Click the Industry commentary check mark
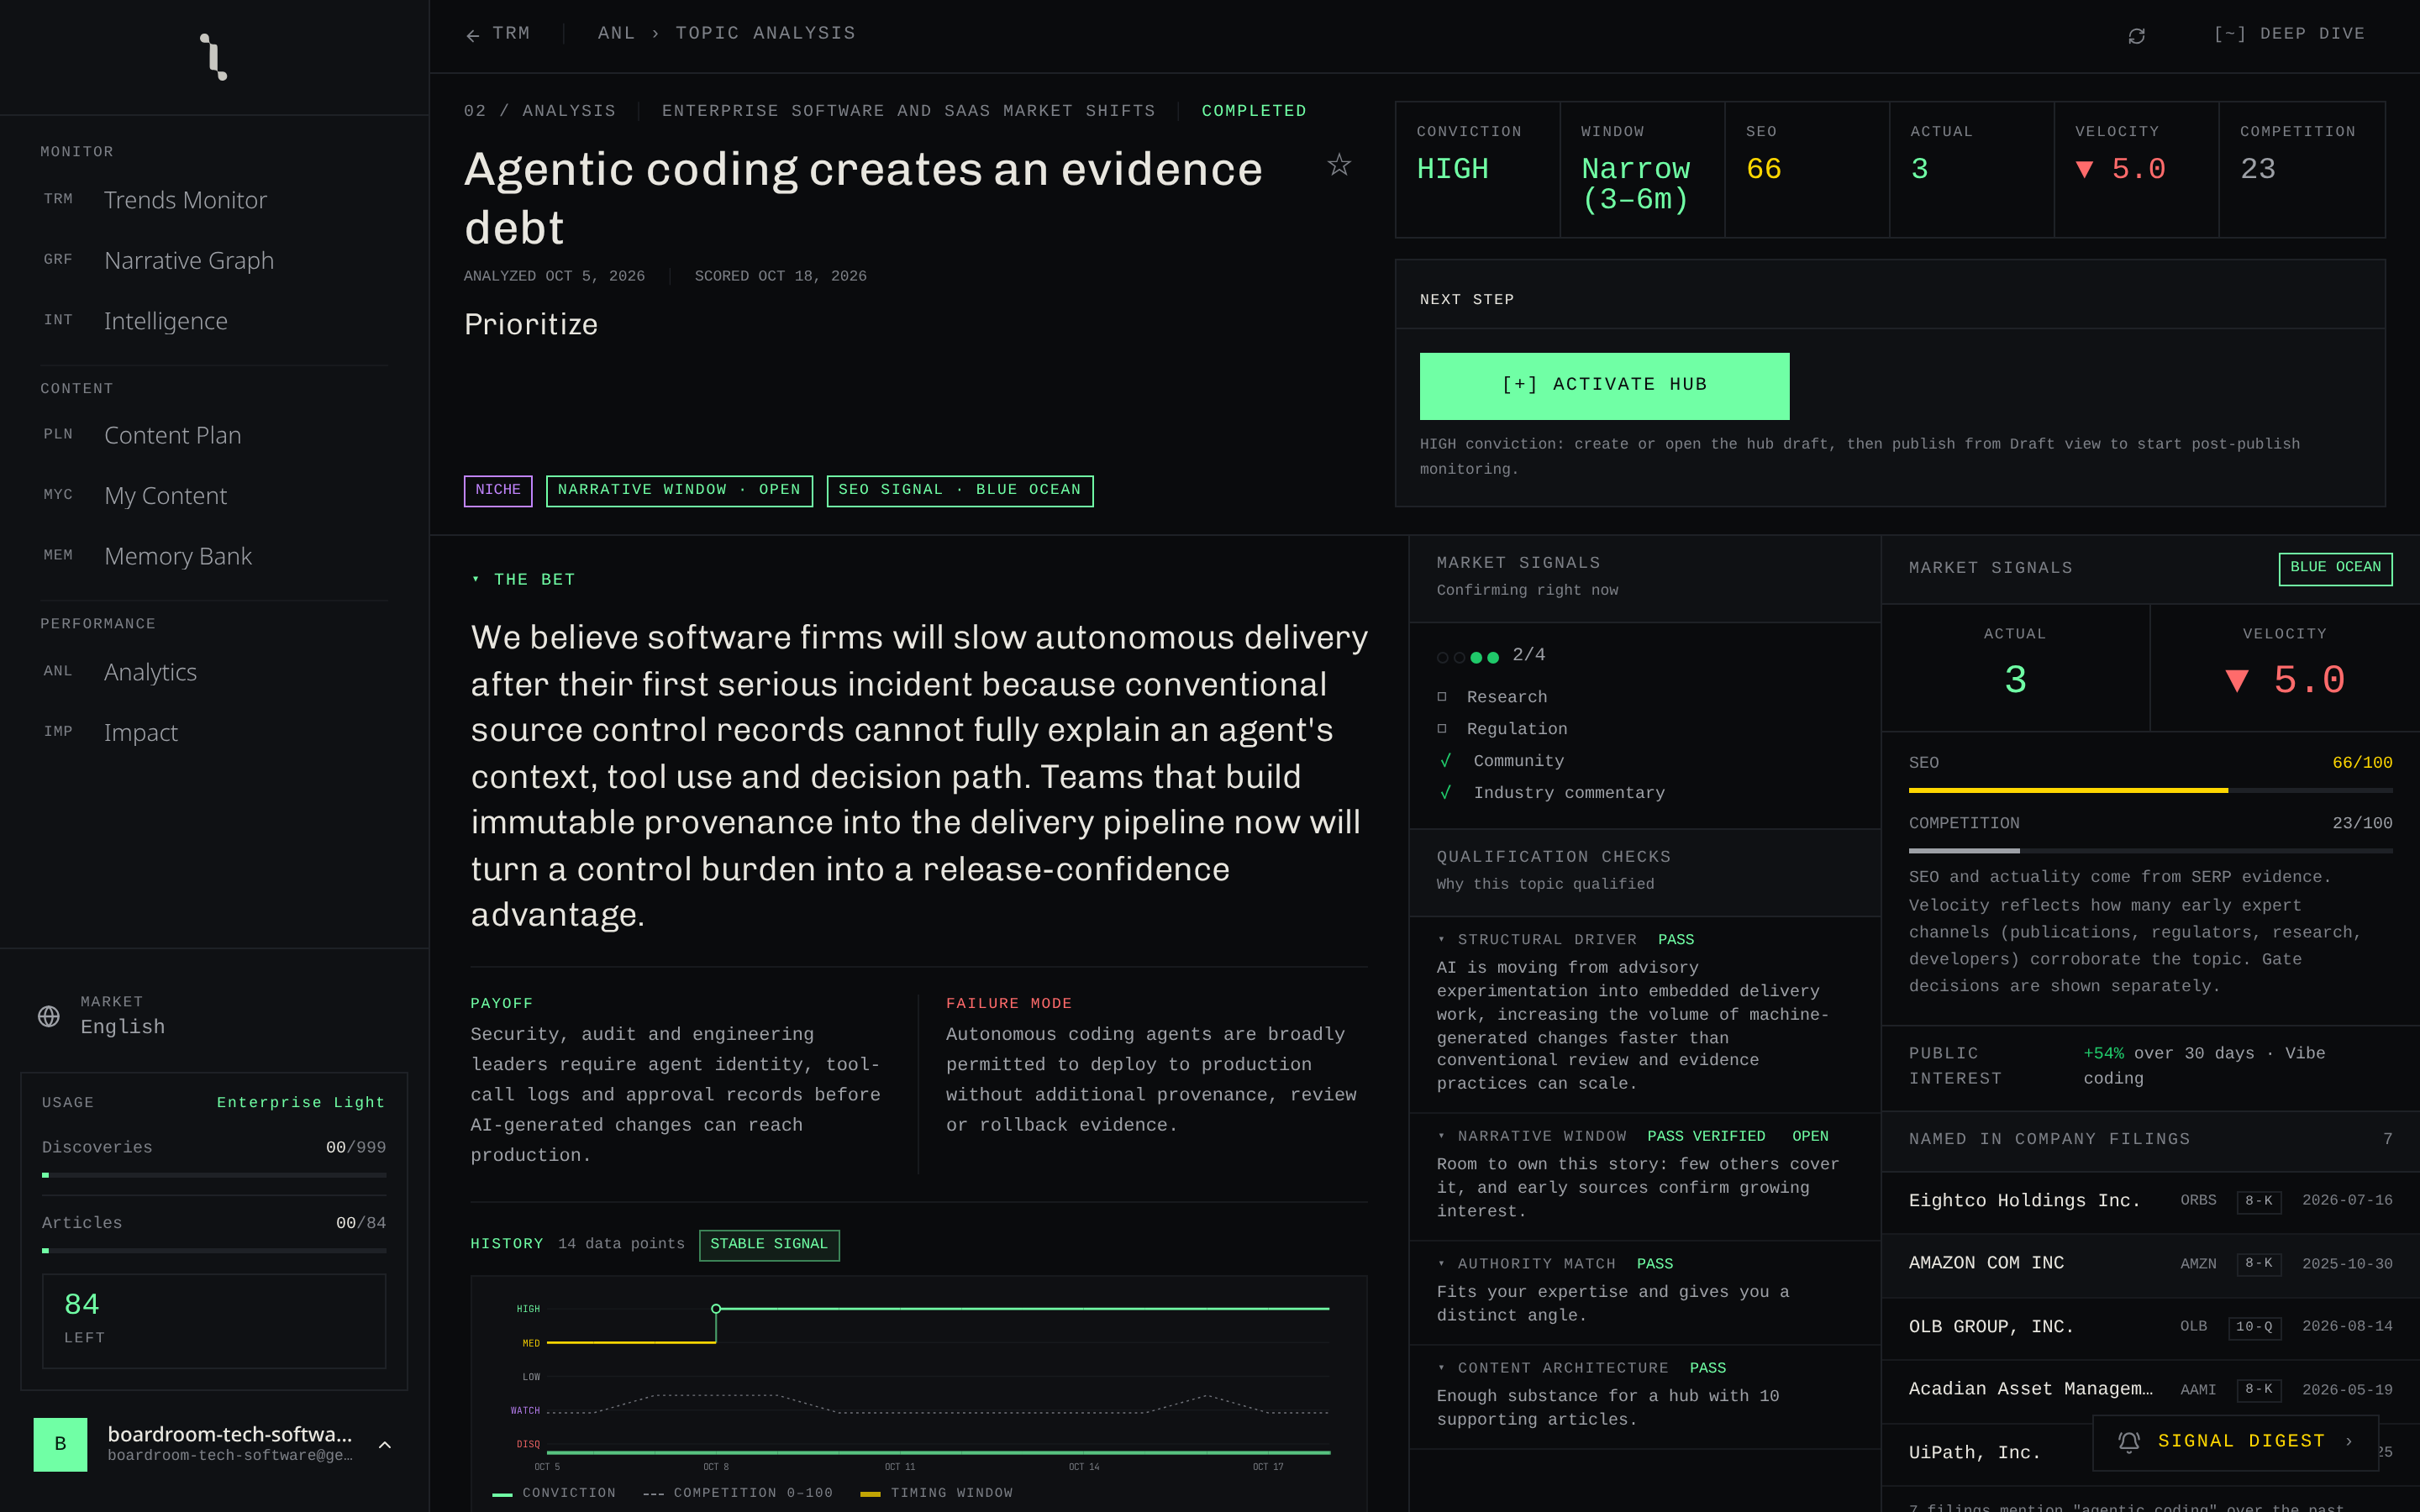 [1445, 793]
